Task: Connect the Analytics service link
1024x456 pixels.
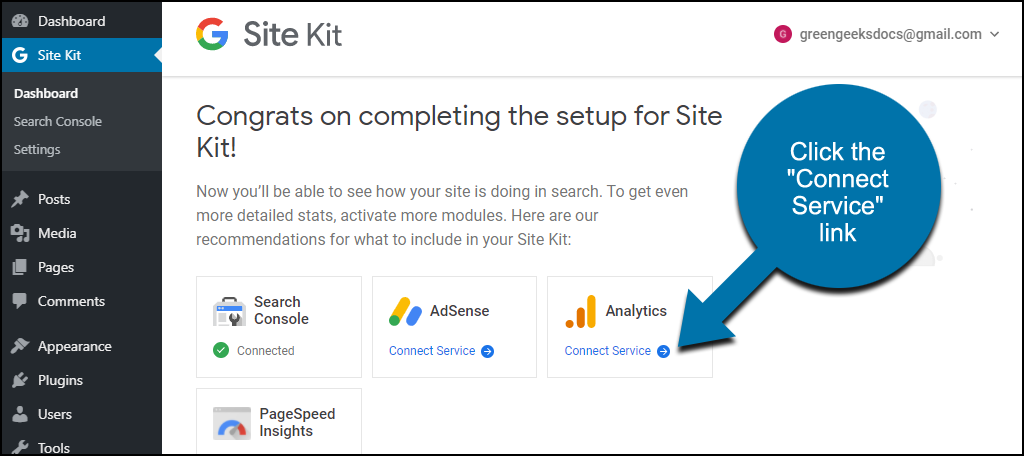Action: (x=607, y=351)
